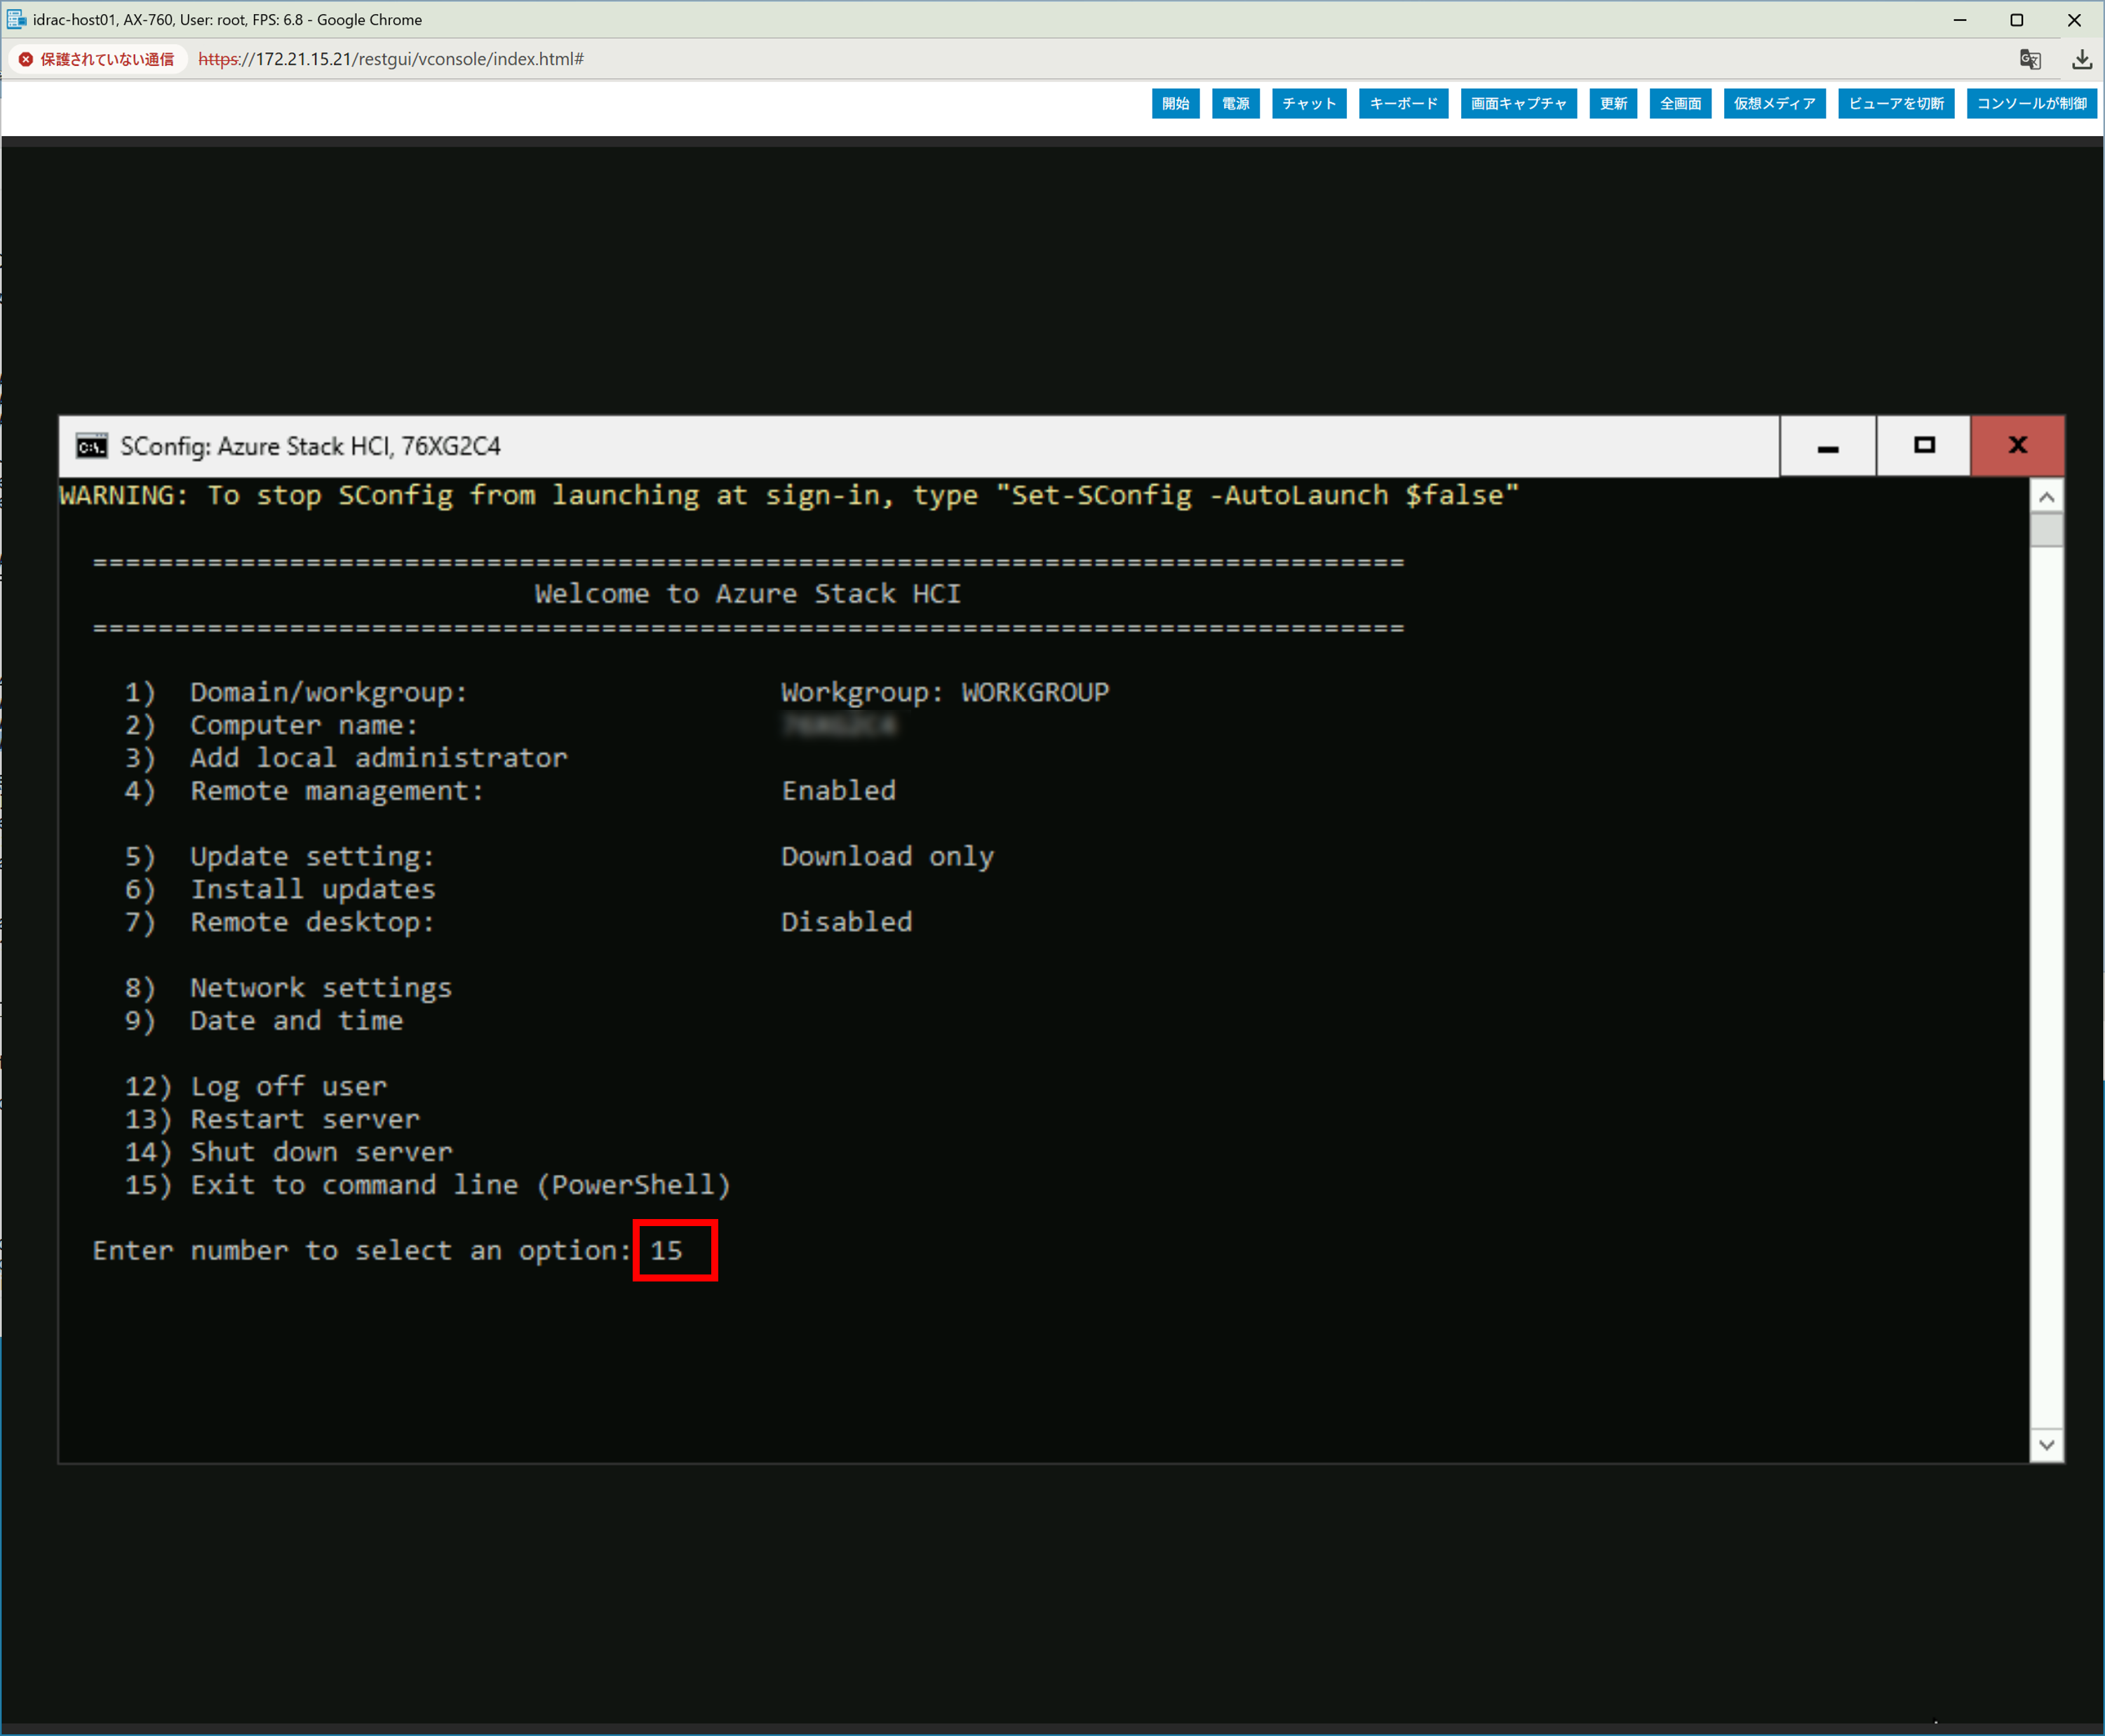2105x1736 pixels.
Task: Switch to 全画面 full screen
Action: tap(1680, 103)
